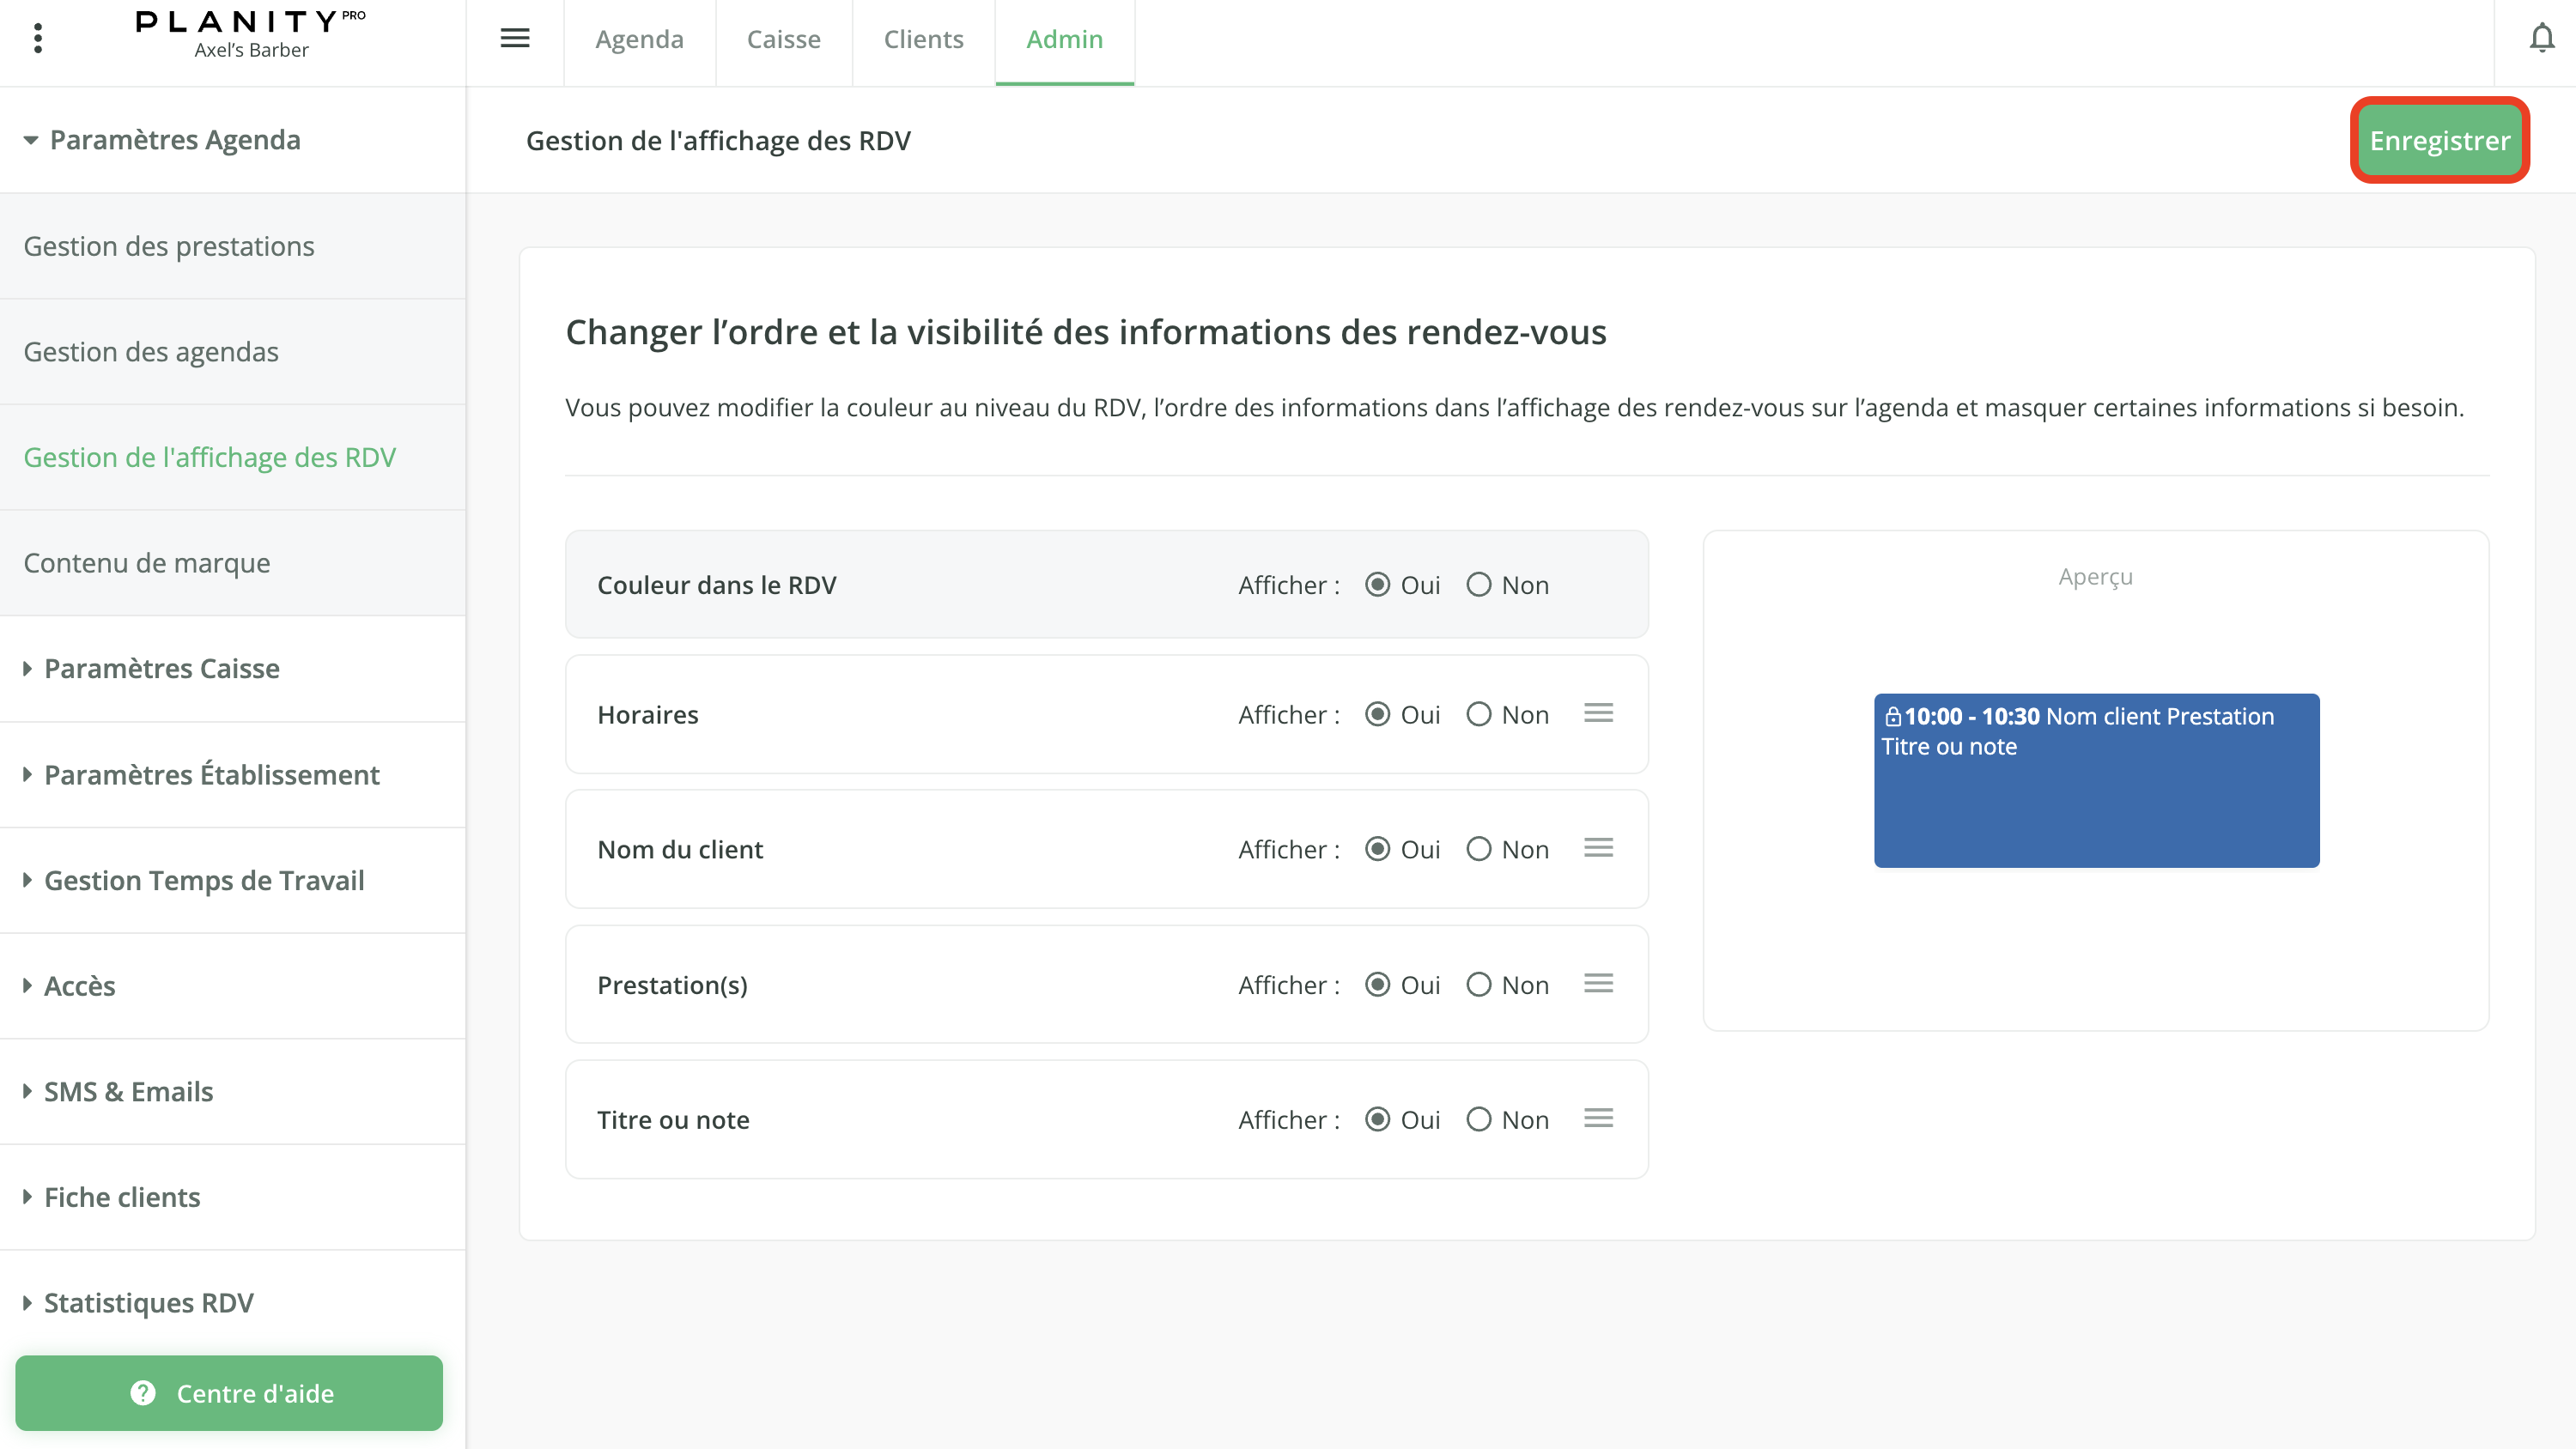
Task: Click the blue appointment preview block
Action: pyautogui.click(x=2096, y=780)
